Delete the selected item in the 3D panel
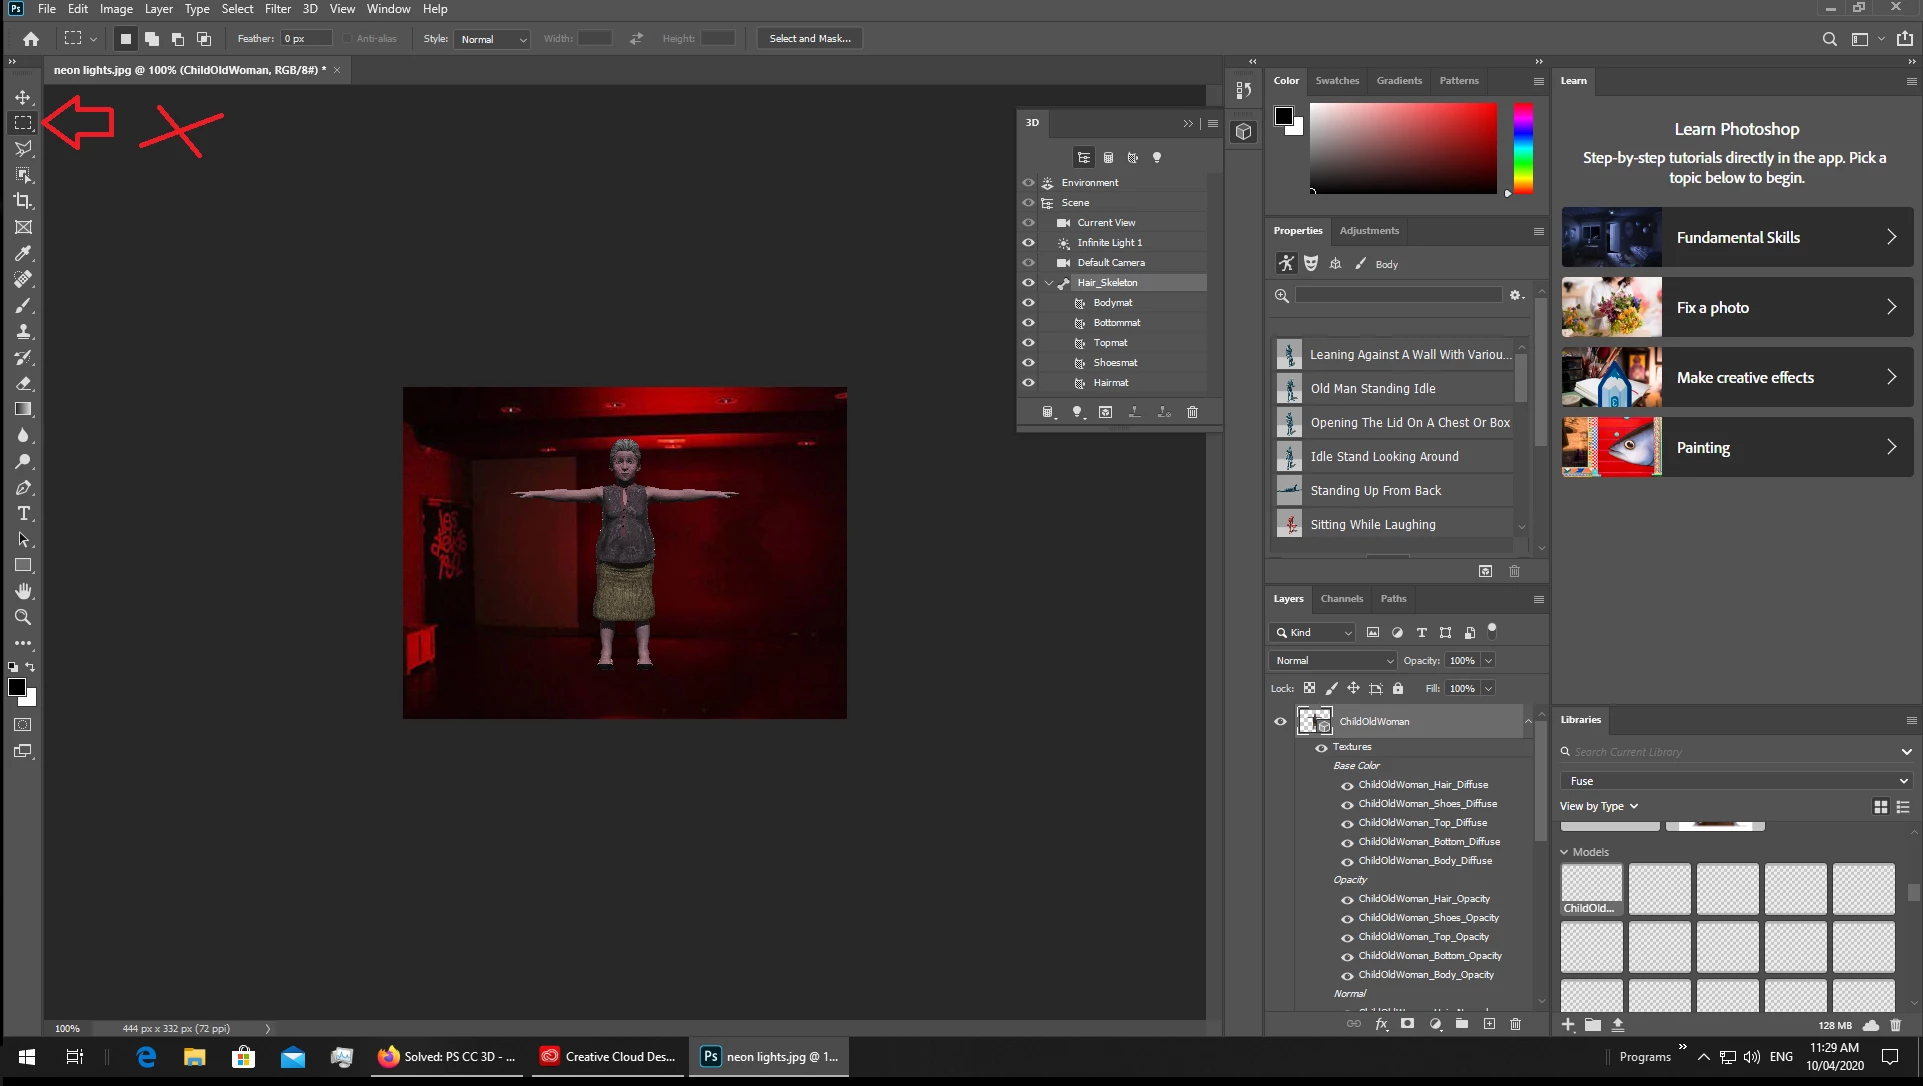 click(1192, 412)
